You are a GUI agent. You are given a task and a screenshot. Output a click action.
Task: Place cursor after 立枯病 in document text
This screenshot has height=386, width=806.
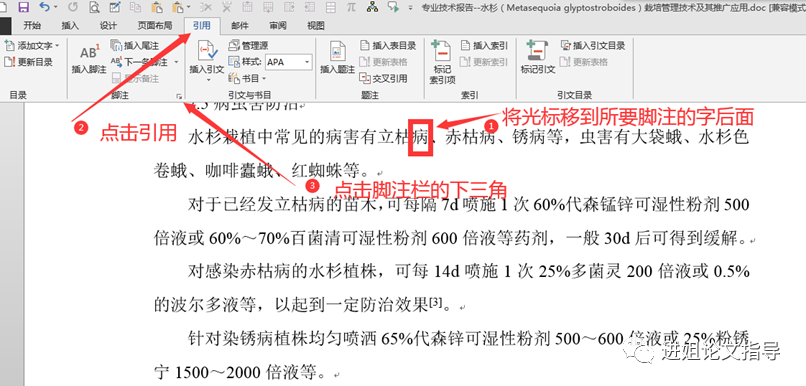pyautogui.click(x=429, y=137)
